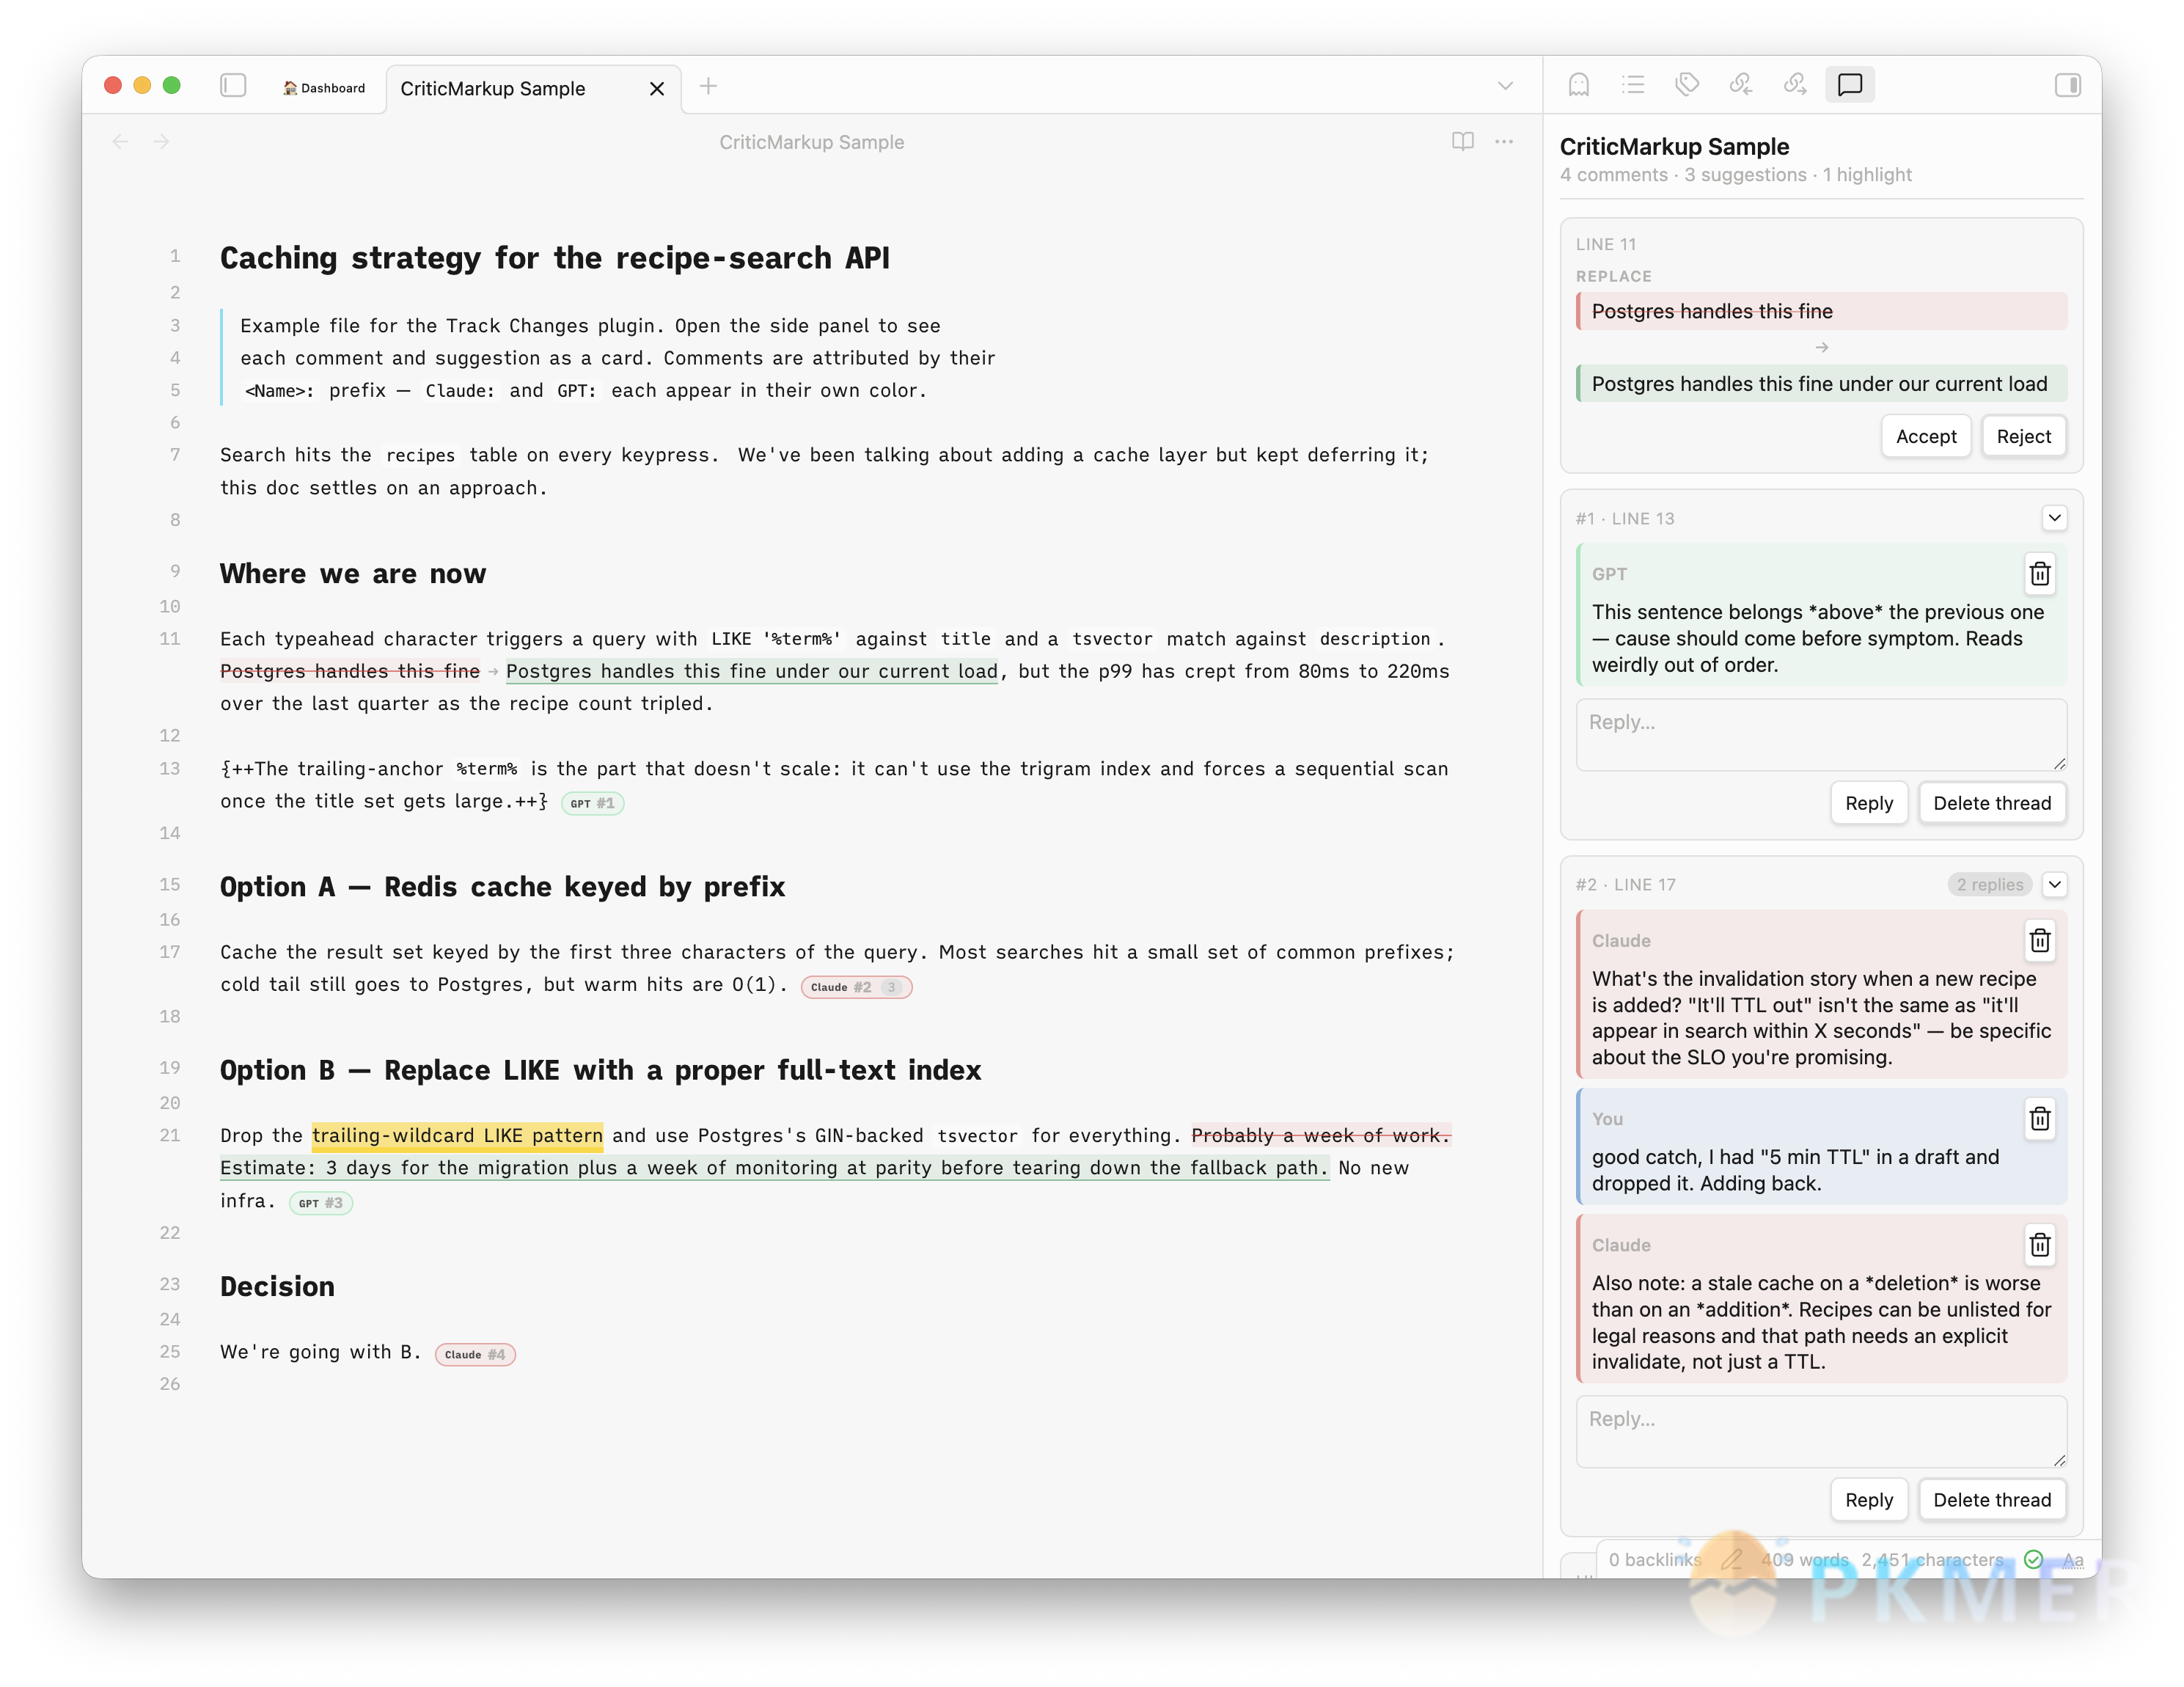Click '0 backlinks' in status bar

[1655, 1560]
